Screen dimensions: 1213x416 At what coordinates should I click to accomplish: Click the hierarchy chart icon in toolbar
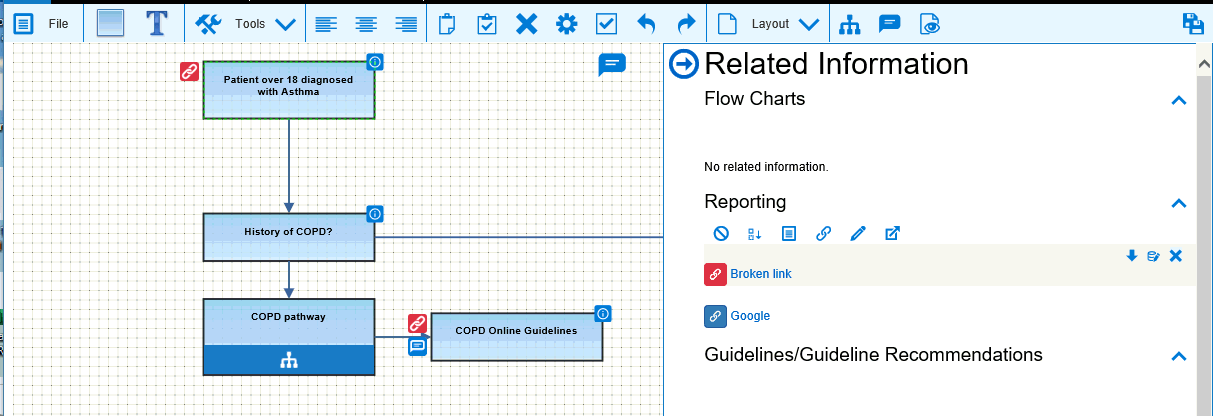click(849, 23)
